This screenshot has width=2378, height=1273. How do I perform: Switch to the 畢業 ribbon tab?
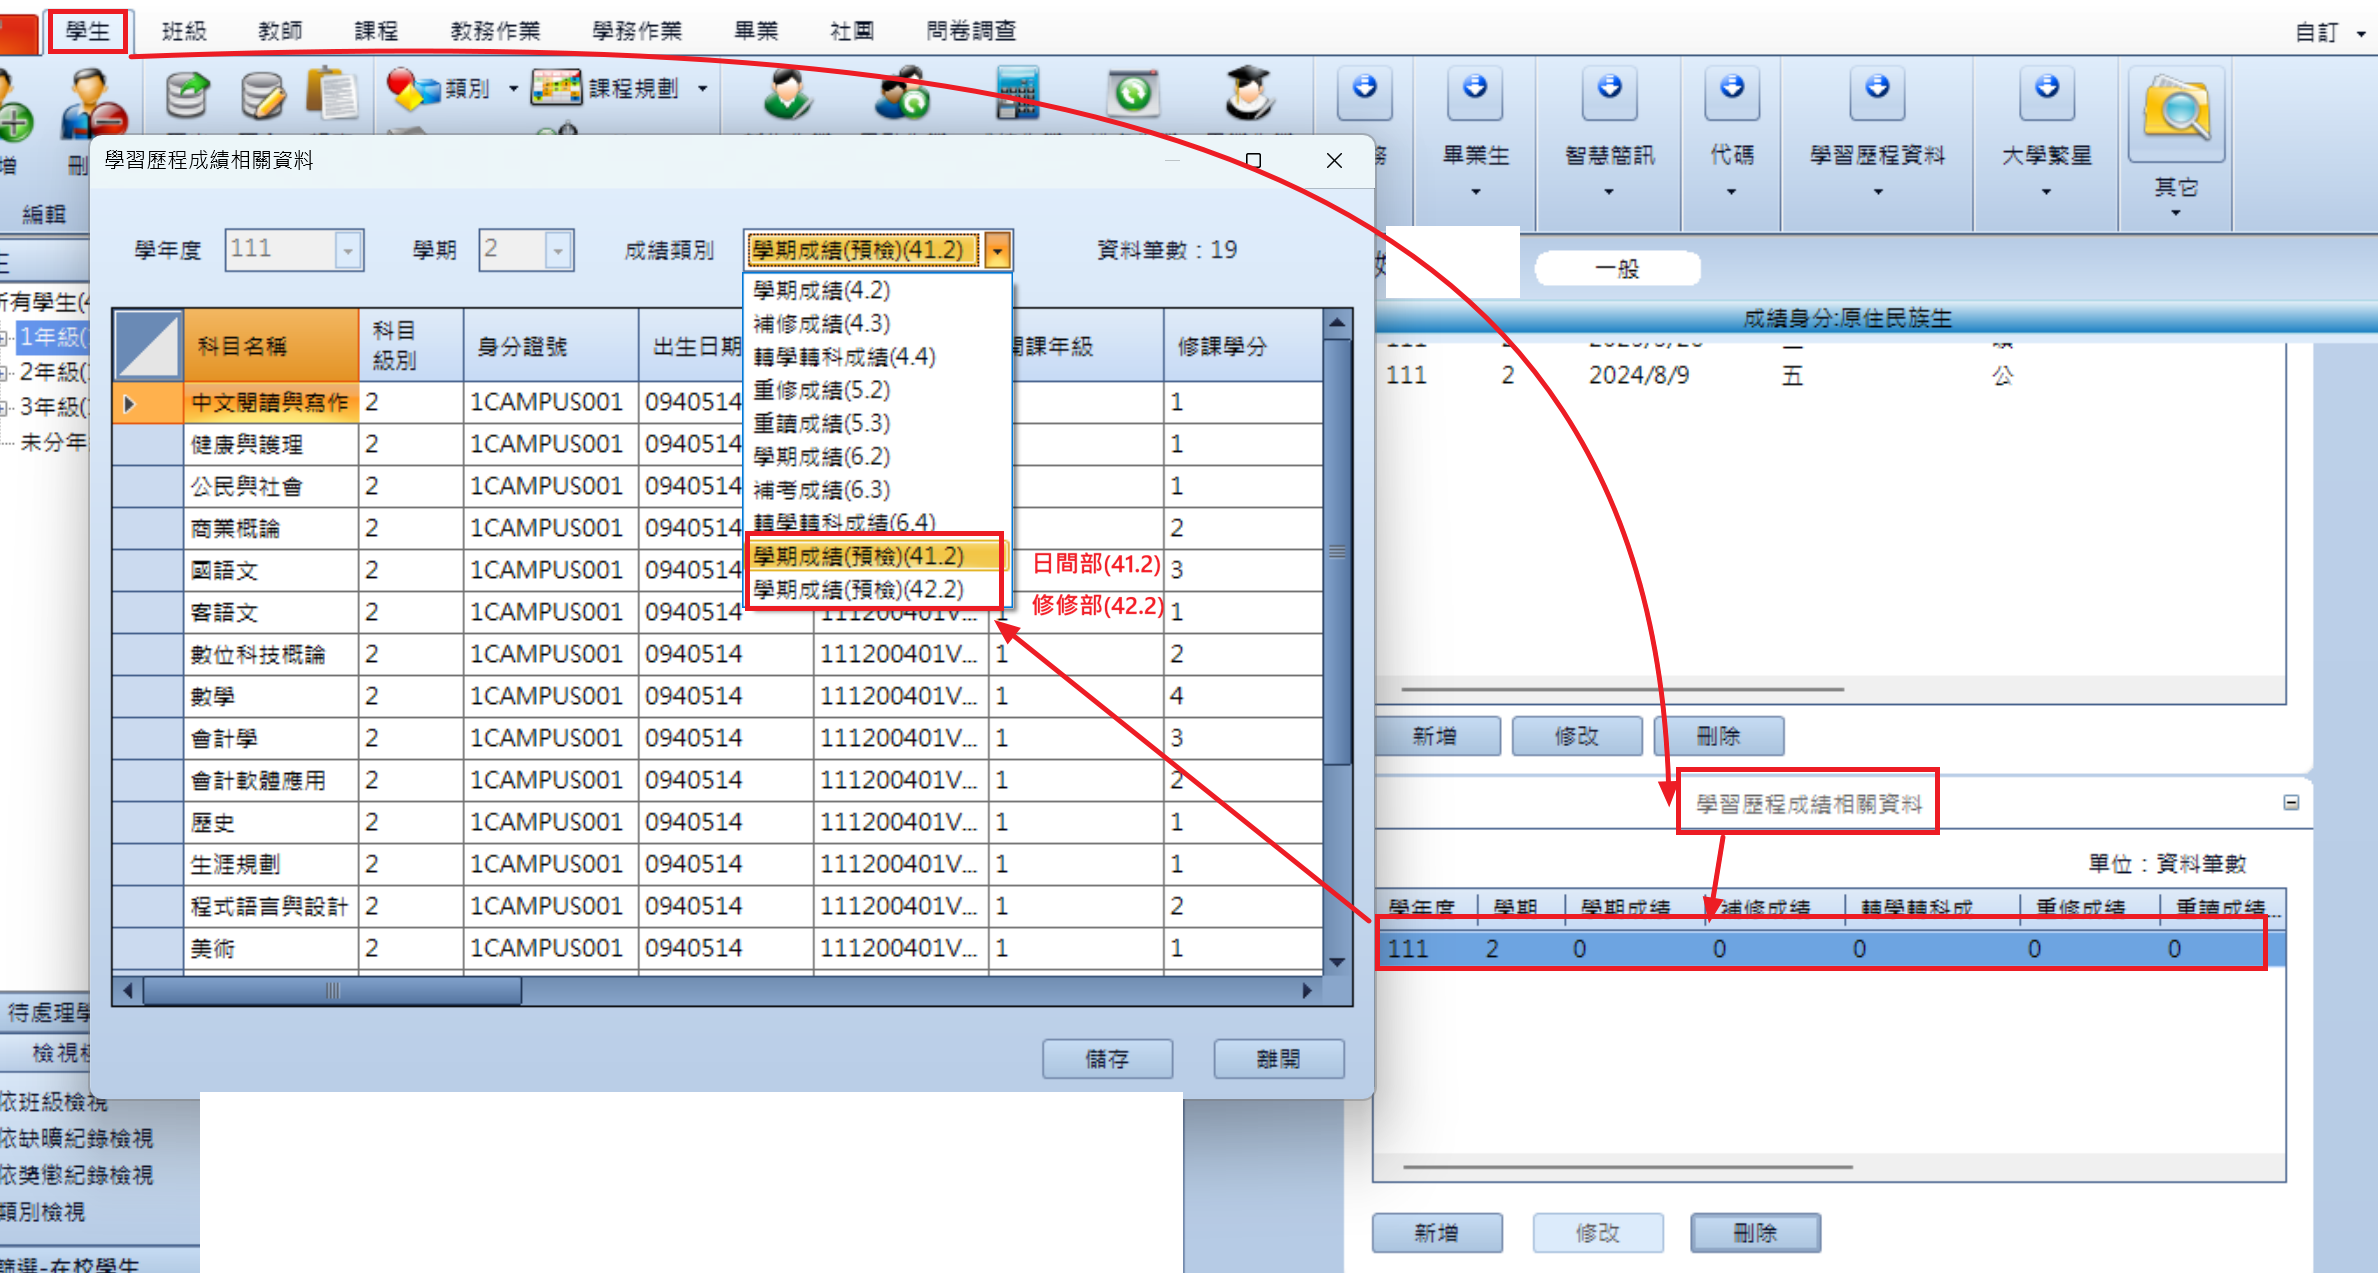click(x=756, y=32)
